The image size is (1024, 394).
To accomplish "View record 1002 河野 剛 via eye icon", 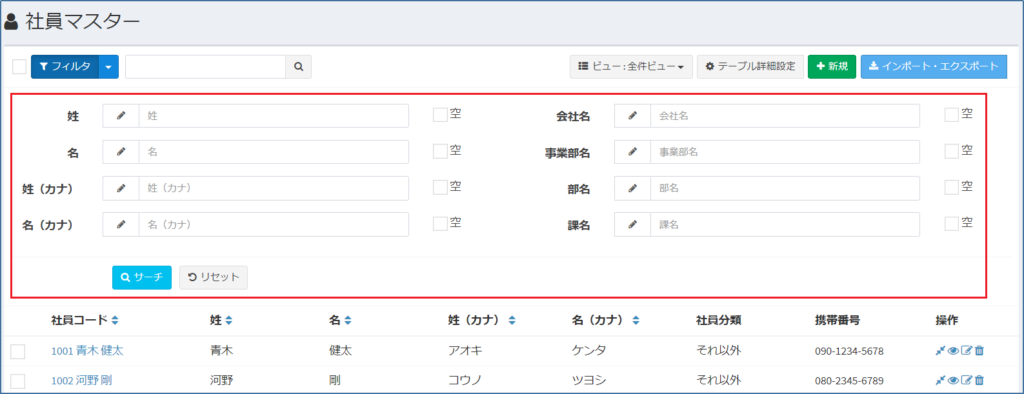I will 953,380.
